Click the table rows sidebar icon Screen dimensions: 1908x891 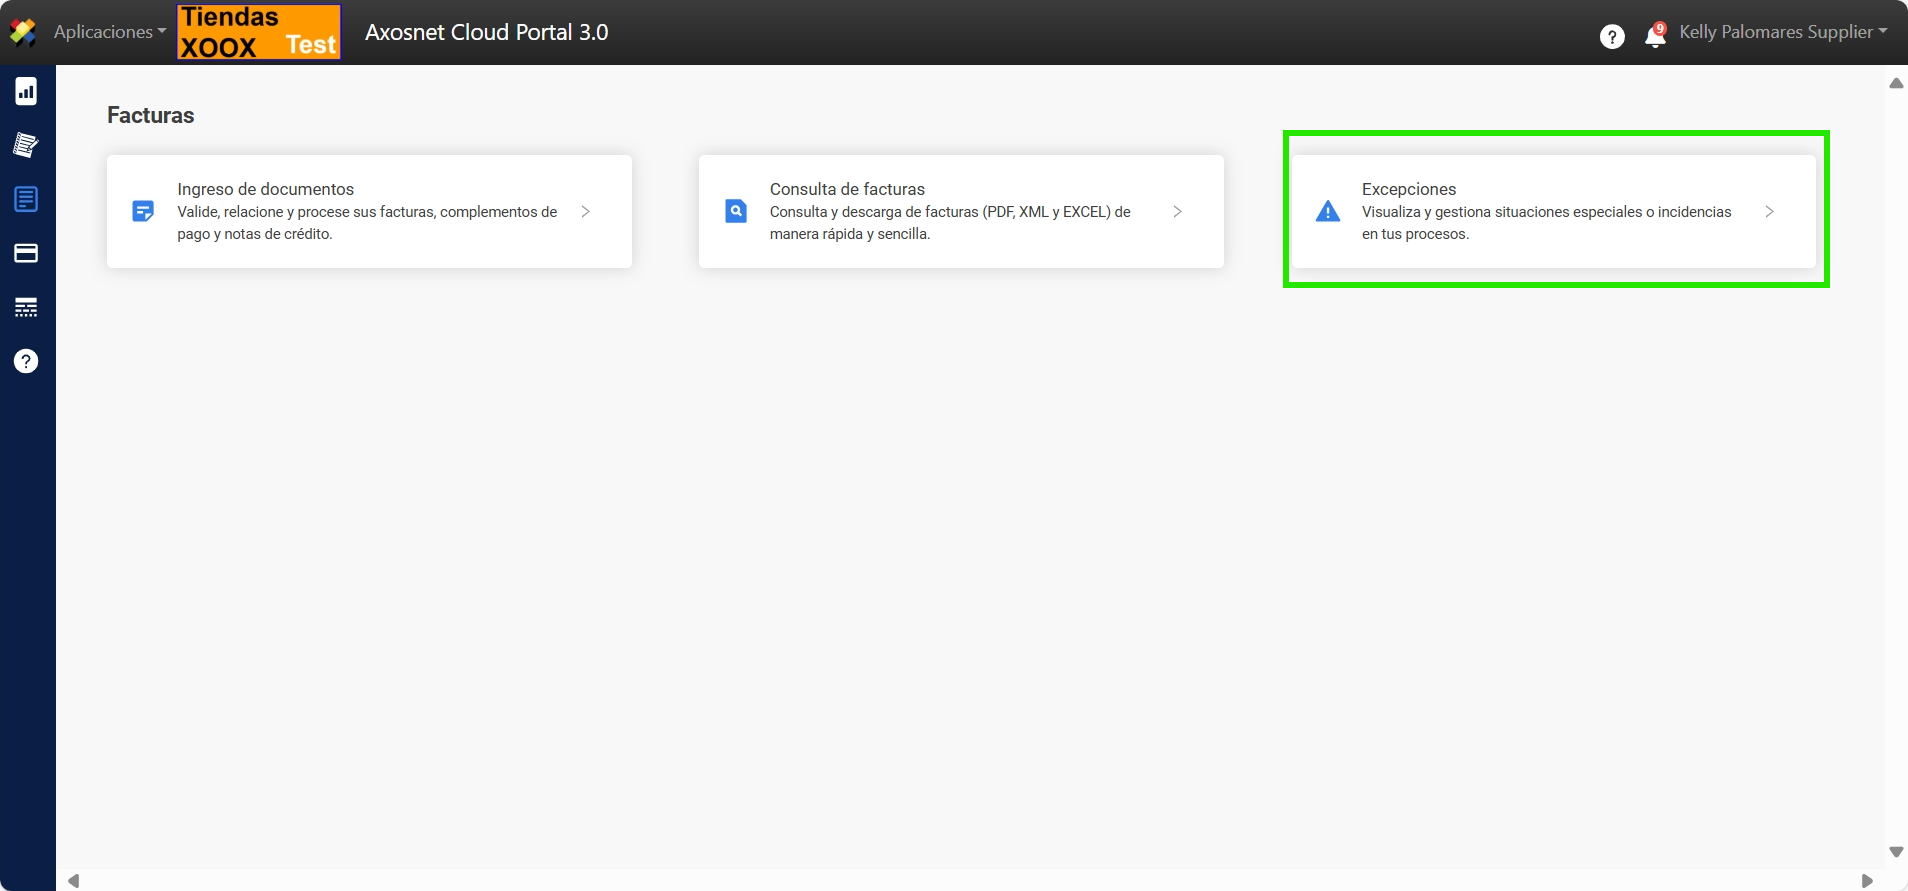point(26,307)
